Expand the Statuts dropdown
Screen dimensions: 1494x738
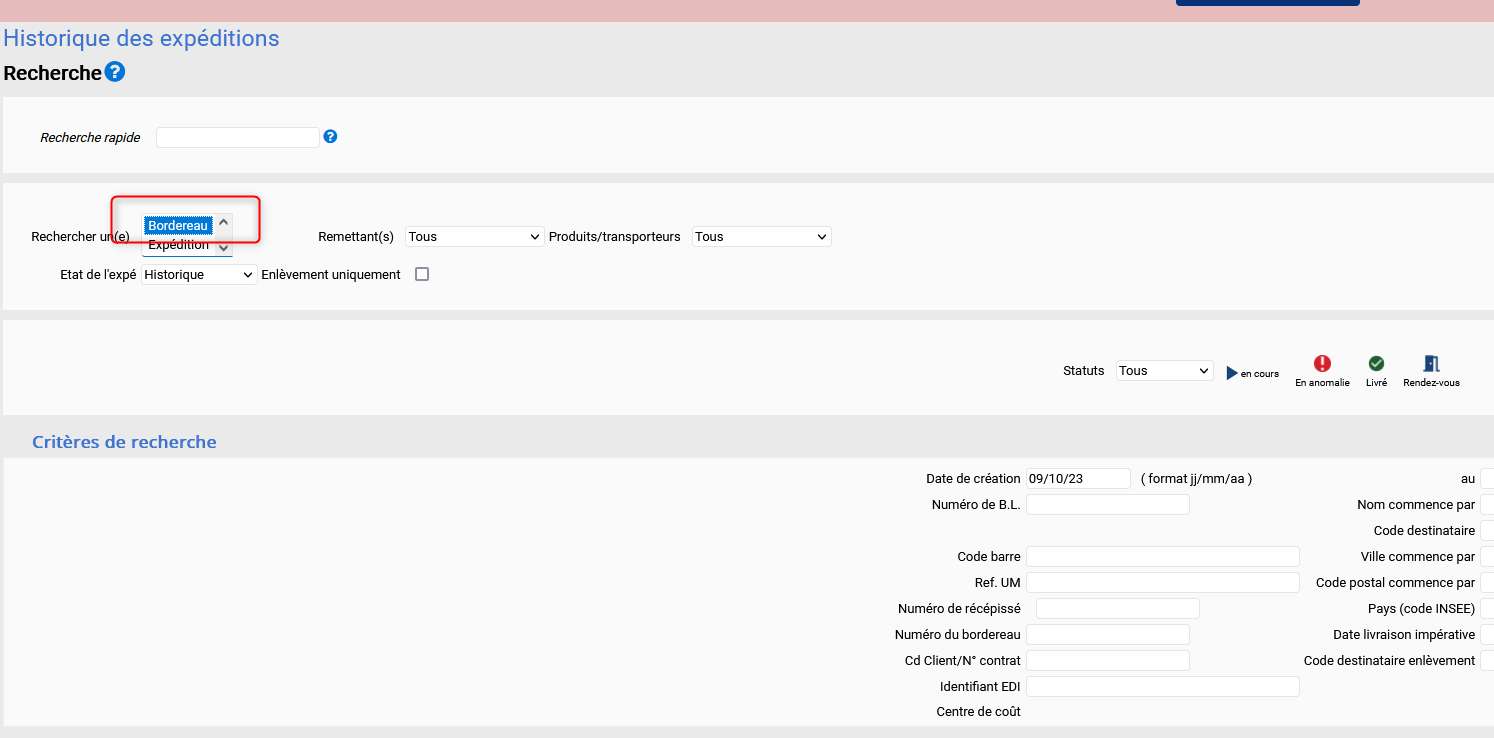pyautogui.click(x=1164, y=371)
